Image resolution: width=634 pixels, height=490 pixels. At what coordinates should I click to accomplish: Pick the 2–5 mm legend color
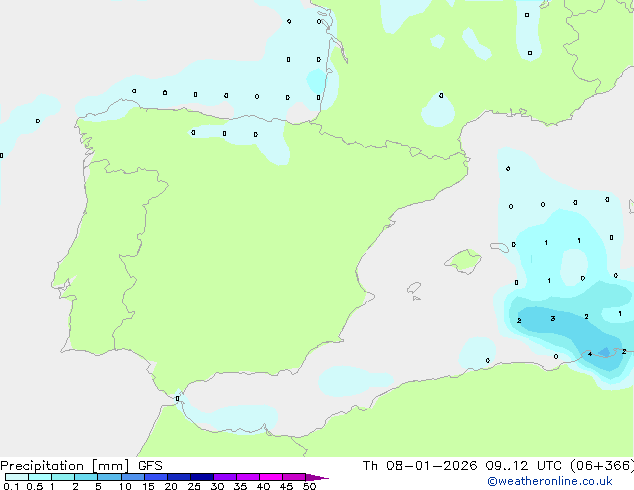point(86,477)
